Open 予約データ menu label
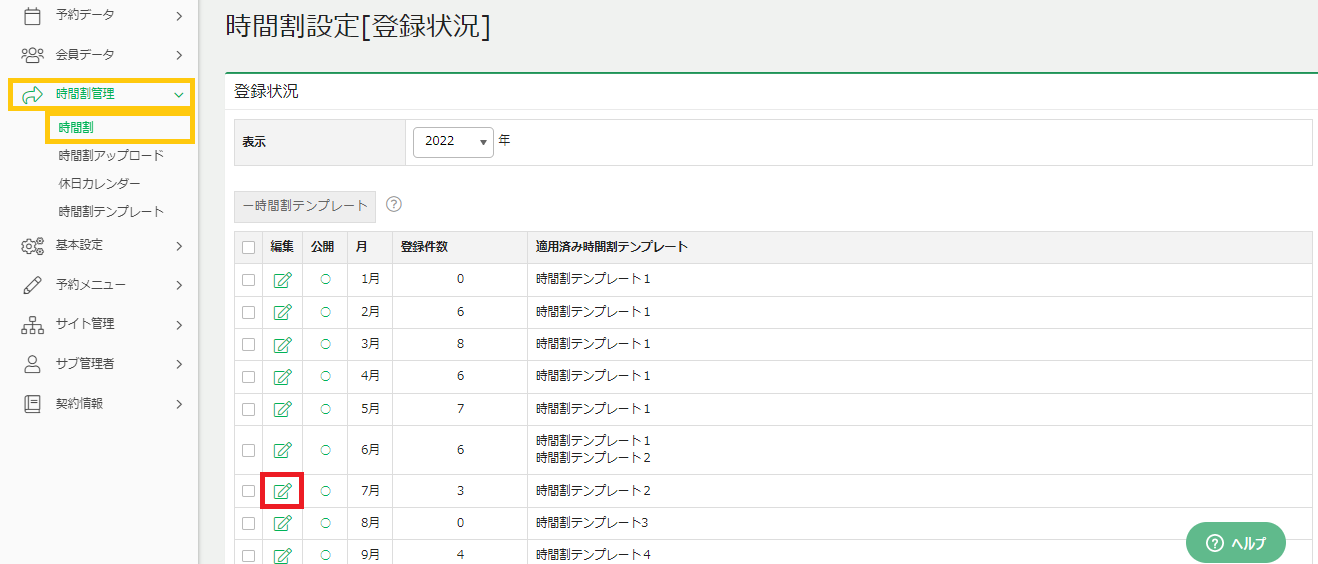The image size is (1318, 564). pos(85,15)
